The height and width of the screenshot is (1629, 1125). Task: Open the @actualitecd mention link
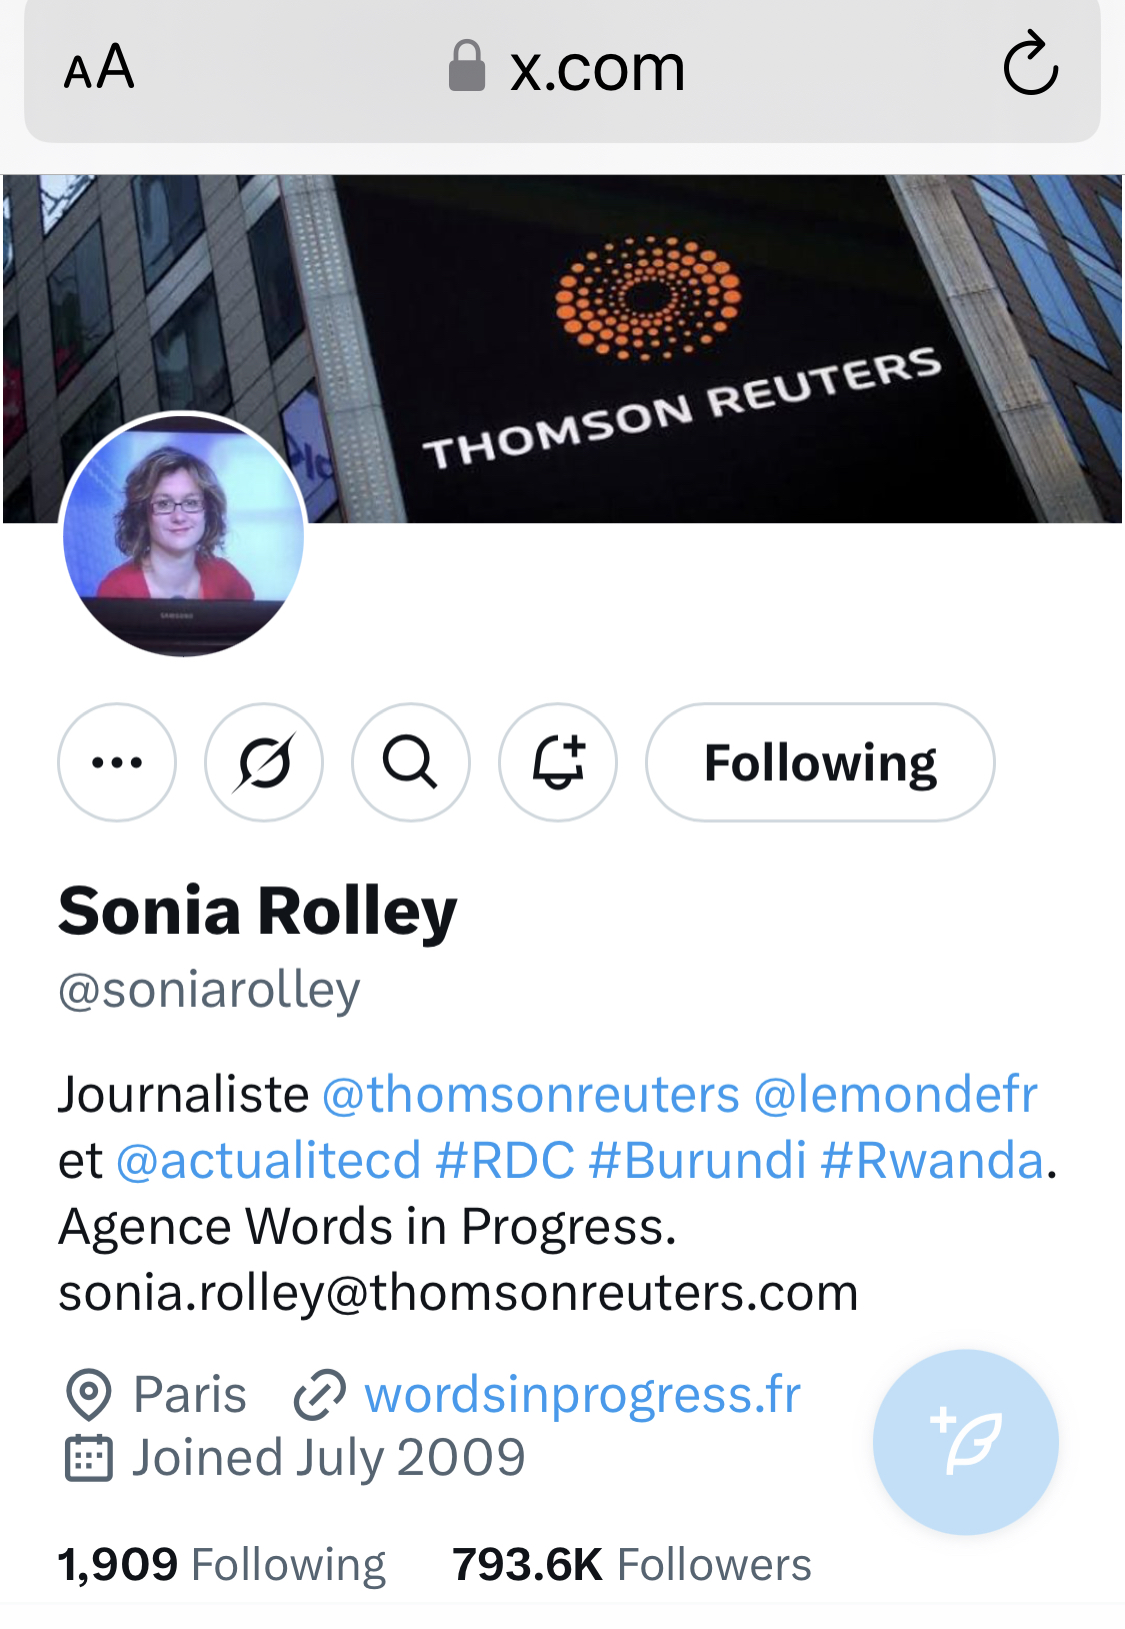269,1161
